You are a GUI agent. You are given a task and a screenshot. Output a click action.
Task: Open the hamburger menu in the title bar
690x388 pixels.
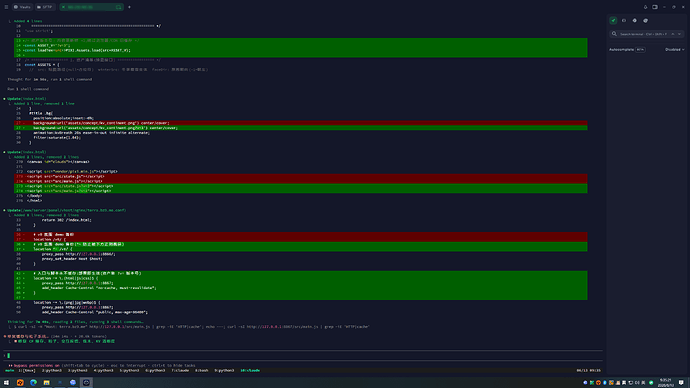click(6, 7)
